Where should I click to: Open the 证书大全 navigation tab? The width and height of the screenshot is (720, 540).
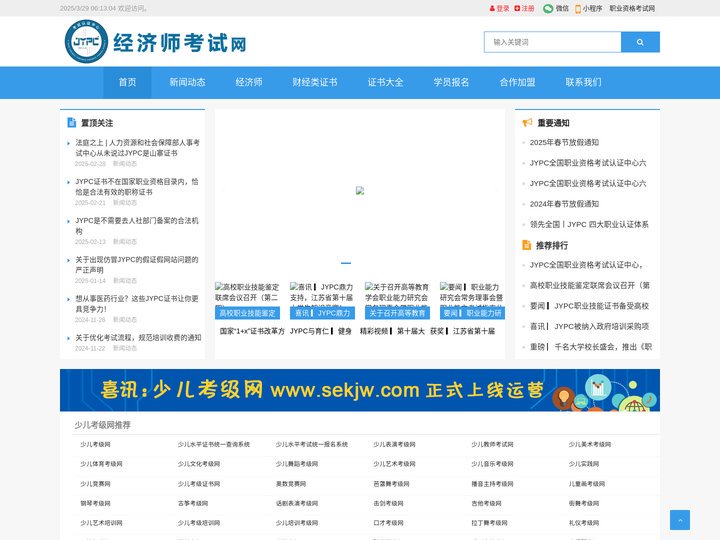[x=386, y=82]
